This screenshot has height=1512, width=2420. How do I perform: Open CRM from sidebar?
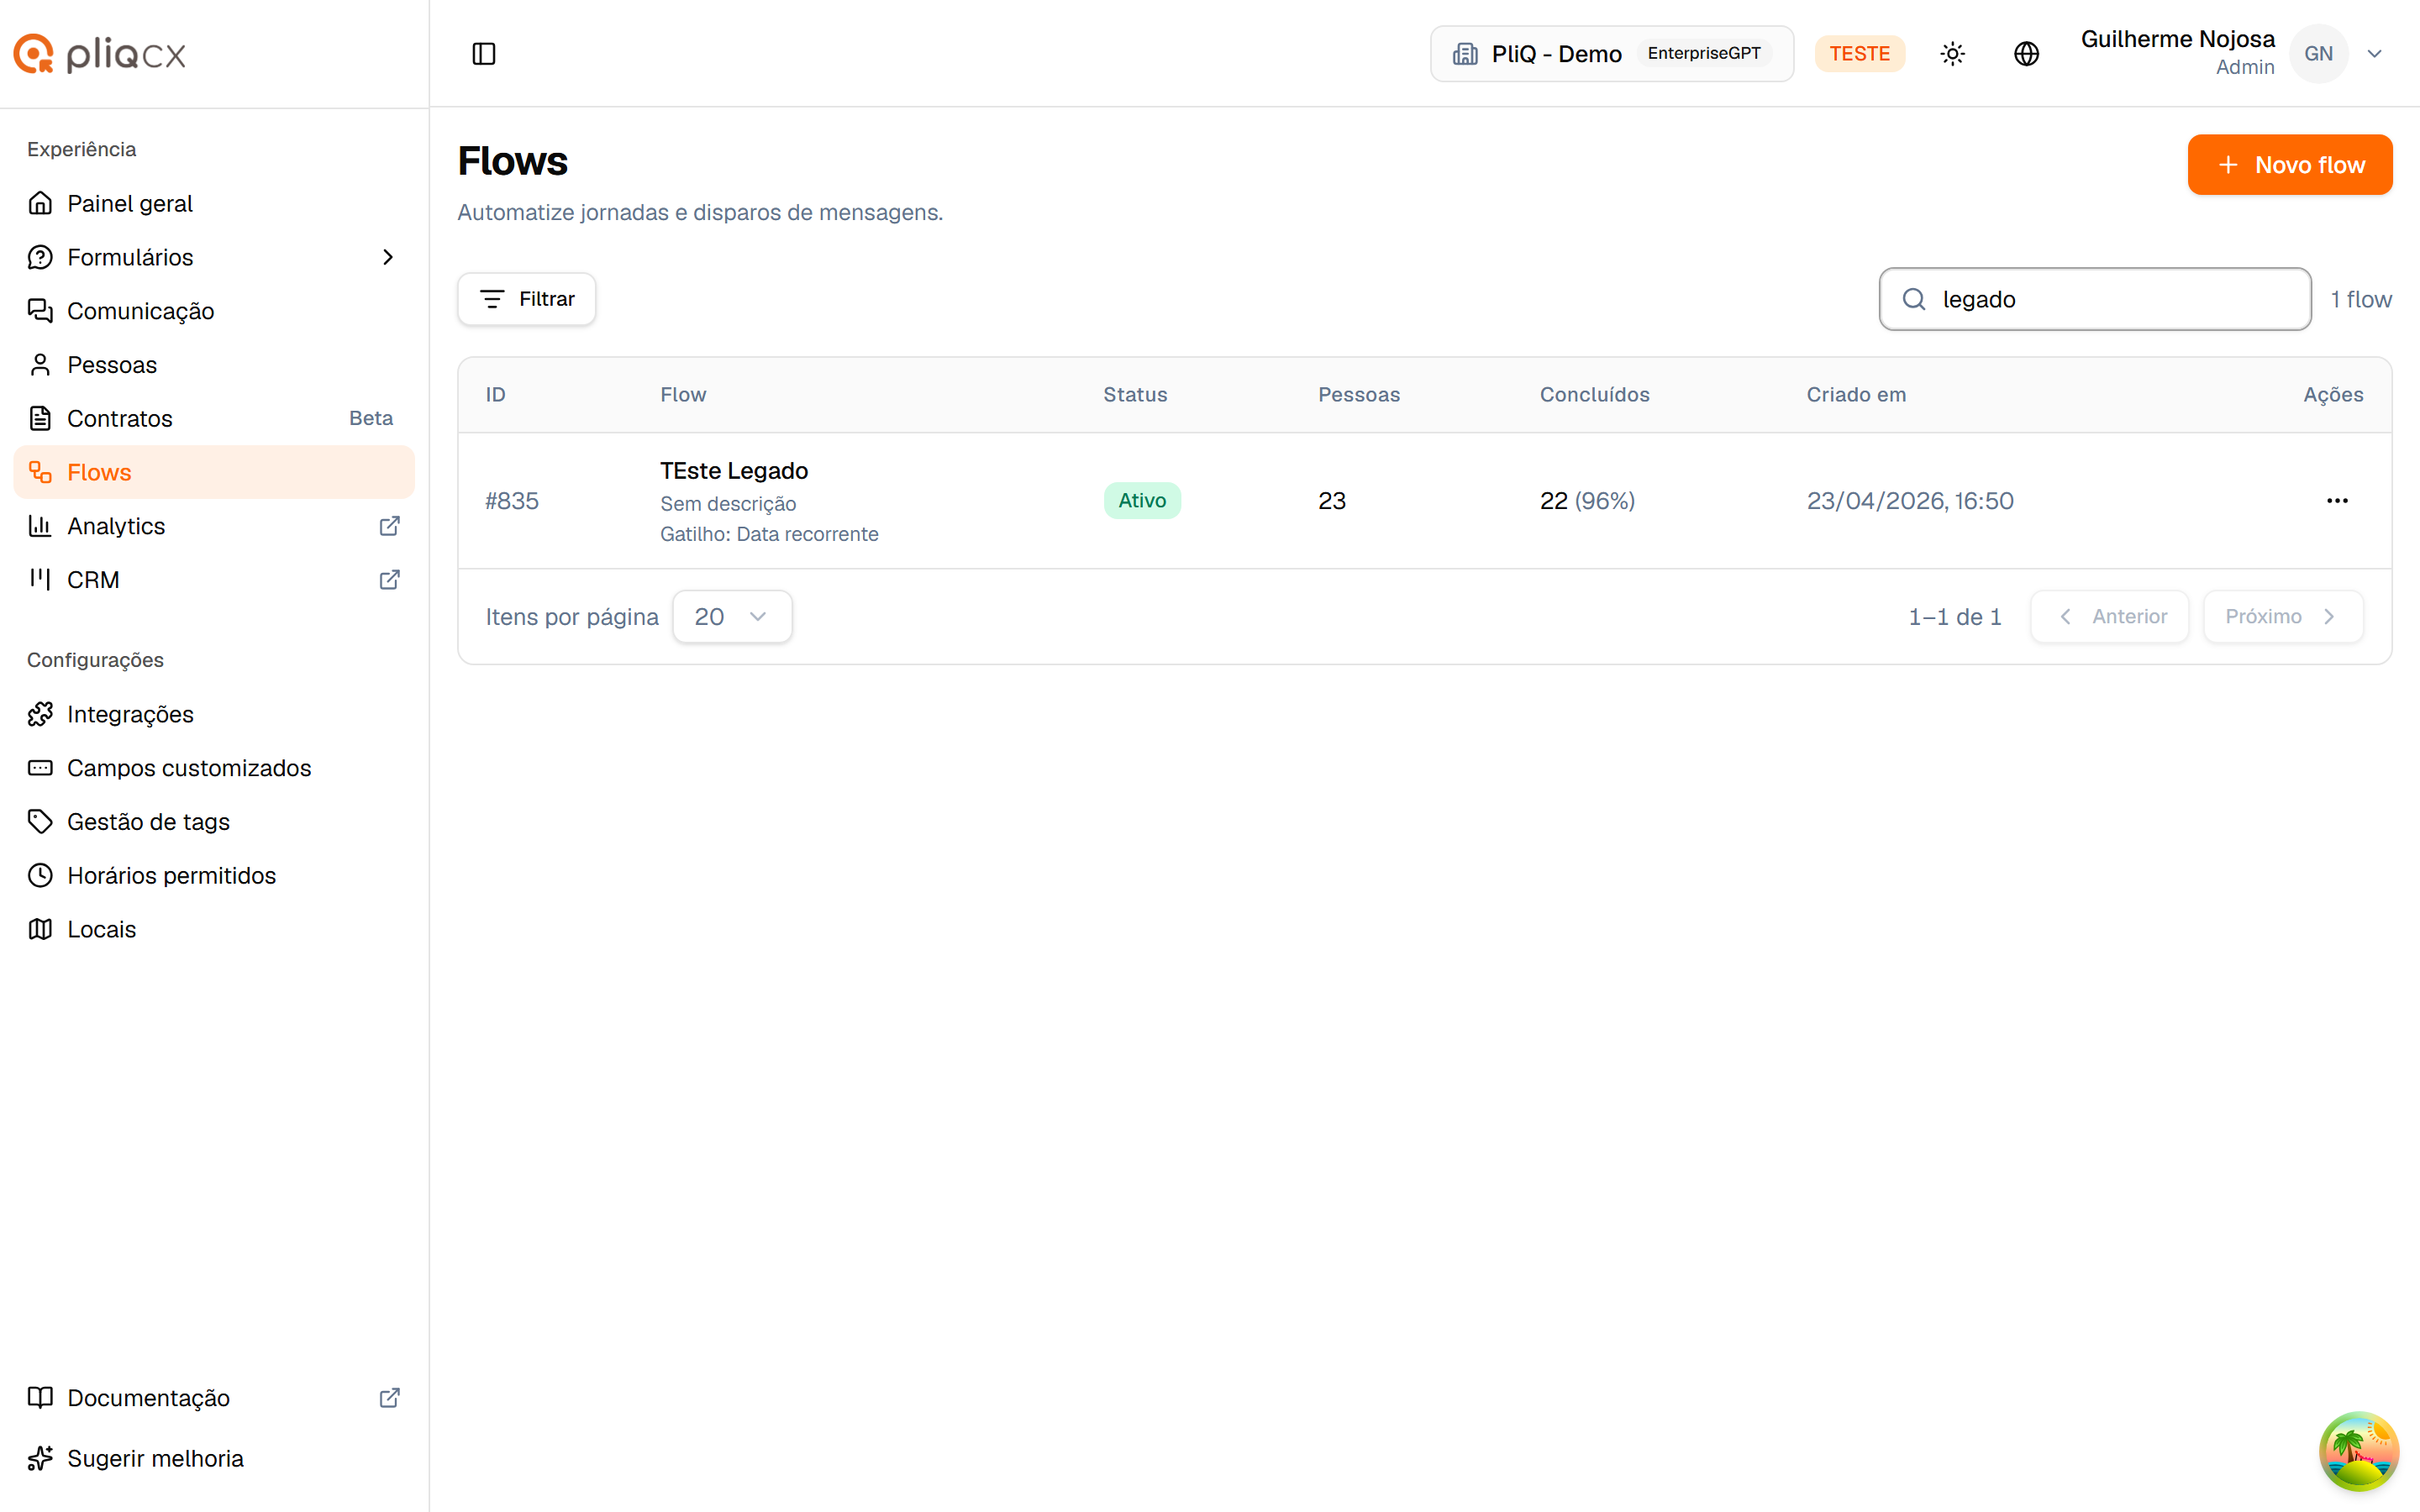coord(214,580)
